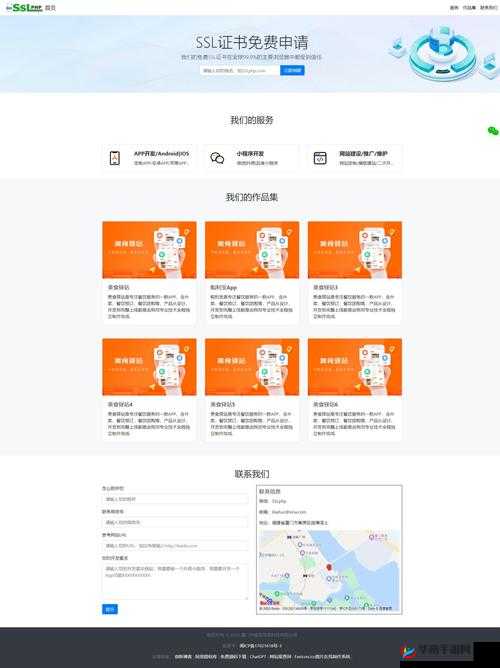This screenshot has height=668, width=500.
Task: Click the 美食驿站4 card title
Action: pyautogui.click(x=120, y=404)
